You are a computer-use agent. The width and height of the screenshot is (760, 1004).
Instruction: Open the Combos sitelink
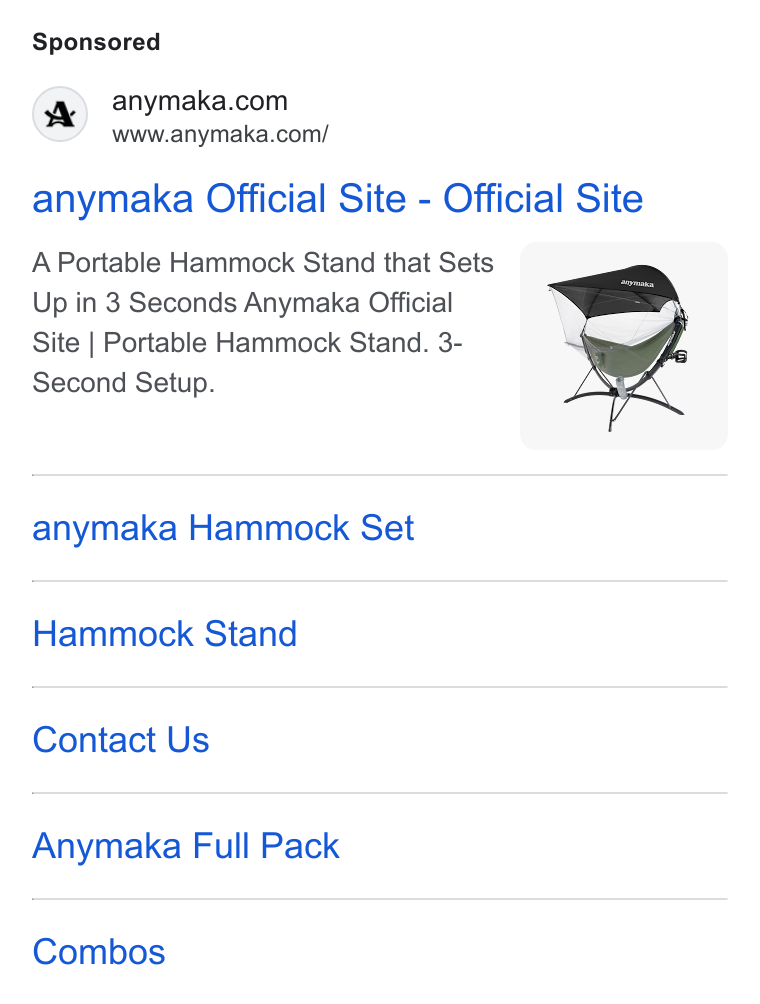pos(99,951)
